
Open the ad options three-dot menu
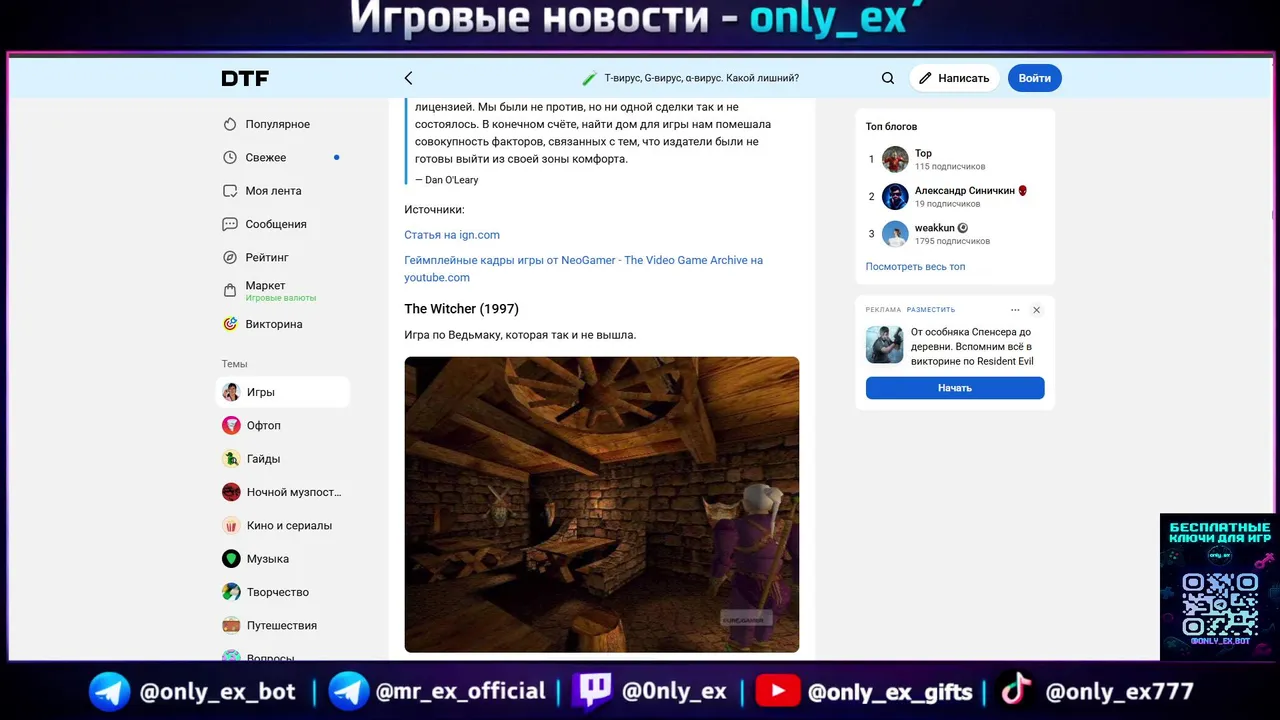coord(1015,310)
